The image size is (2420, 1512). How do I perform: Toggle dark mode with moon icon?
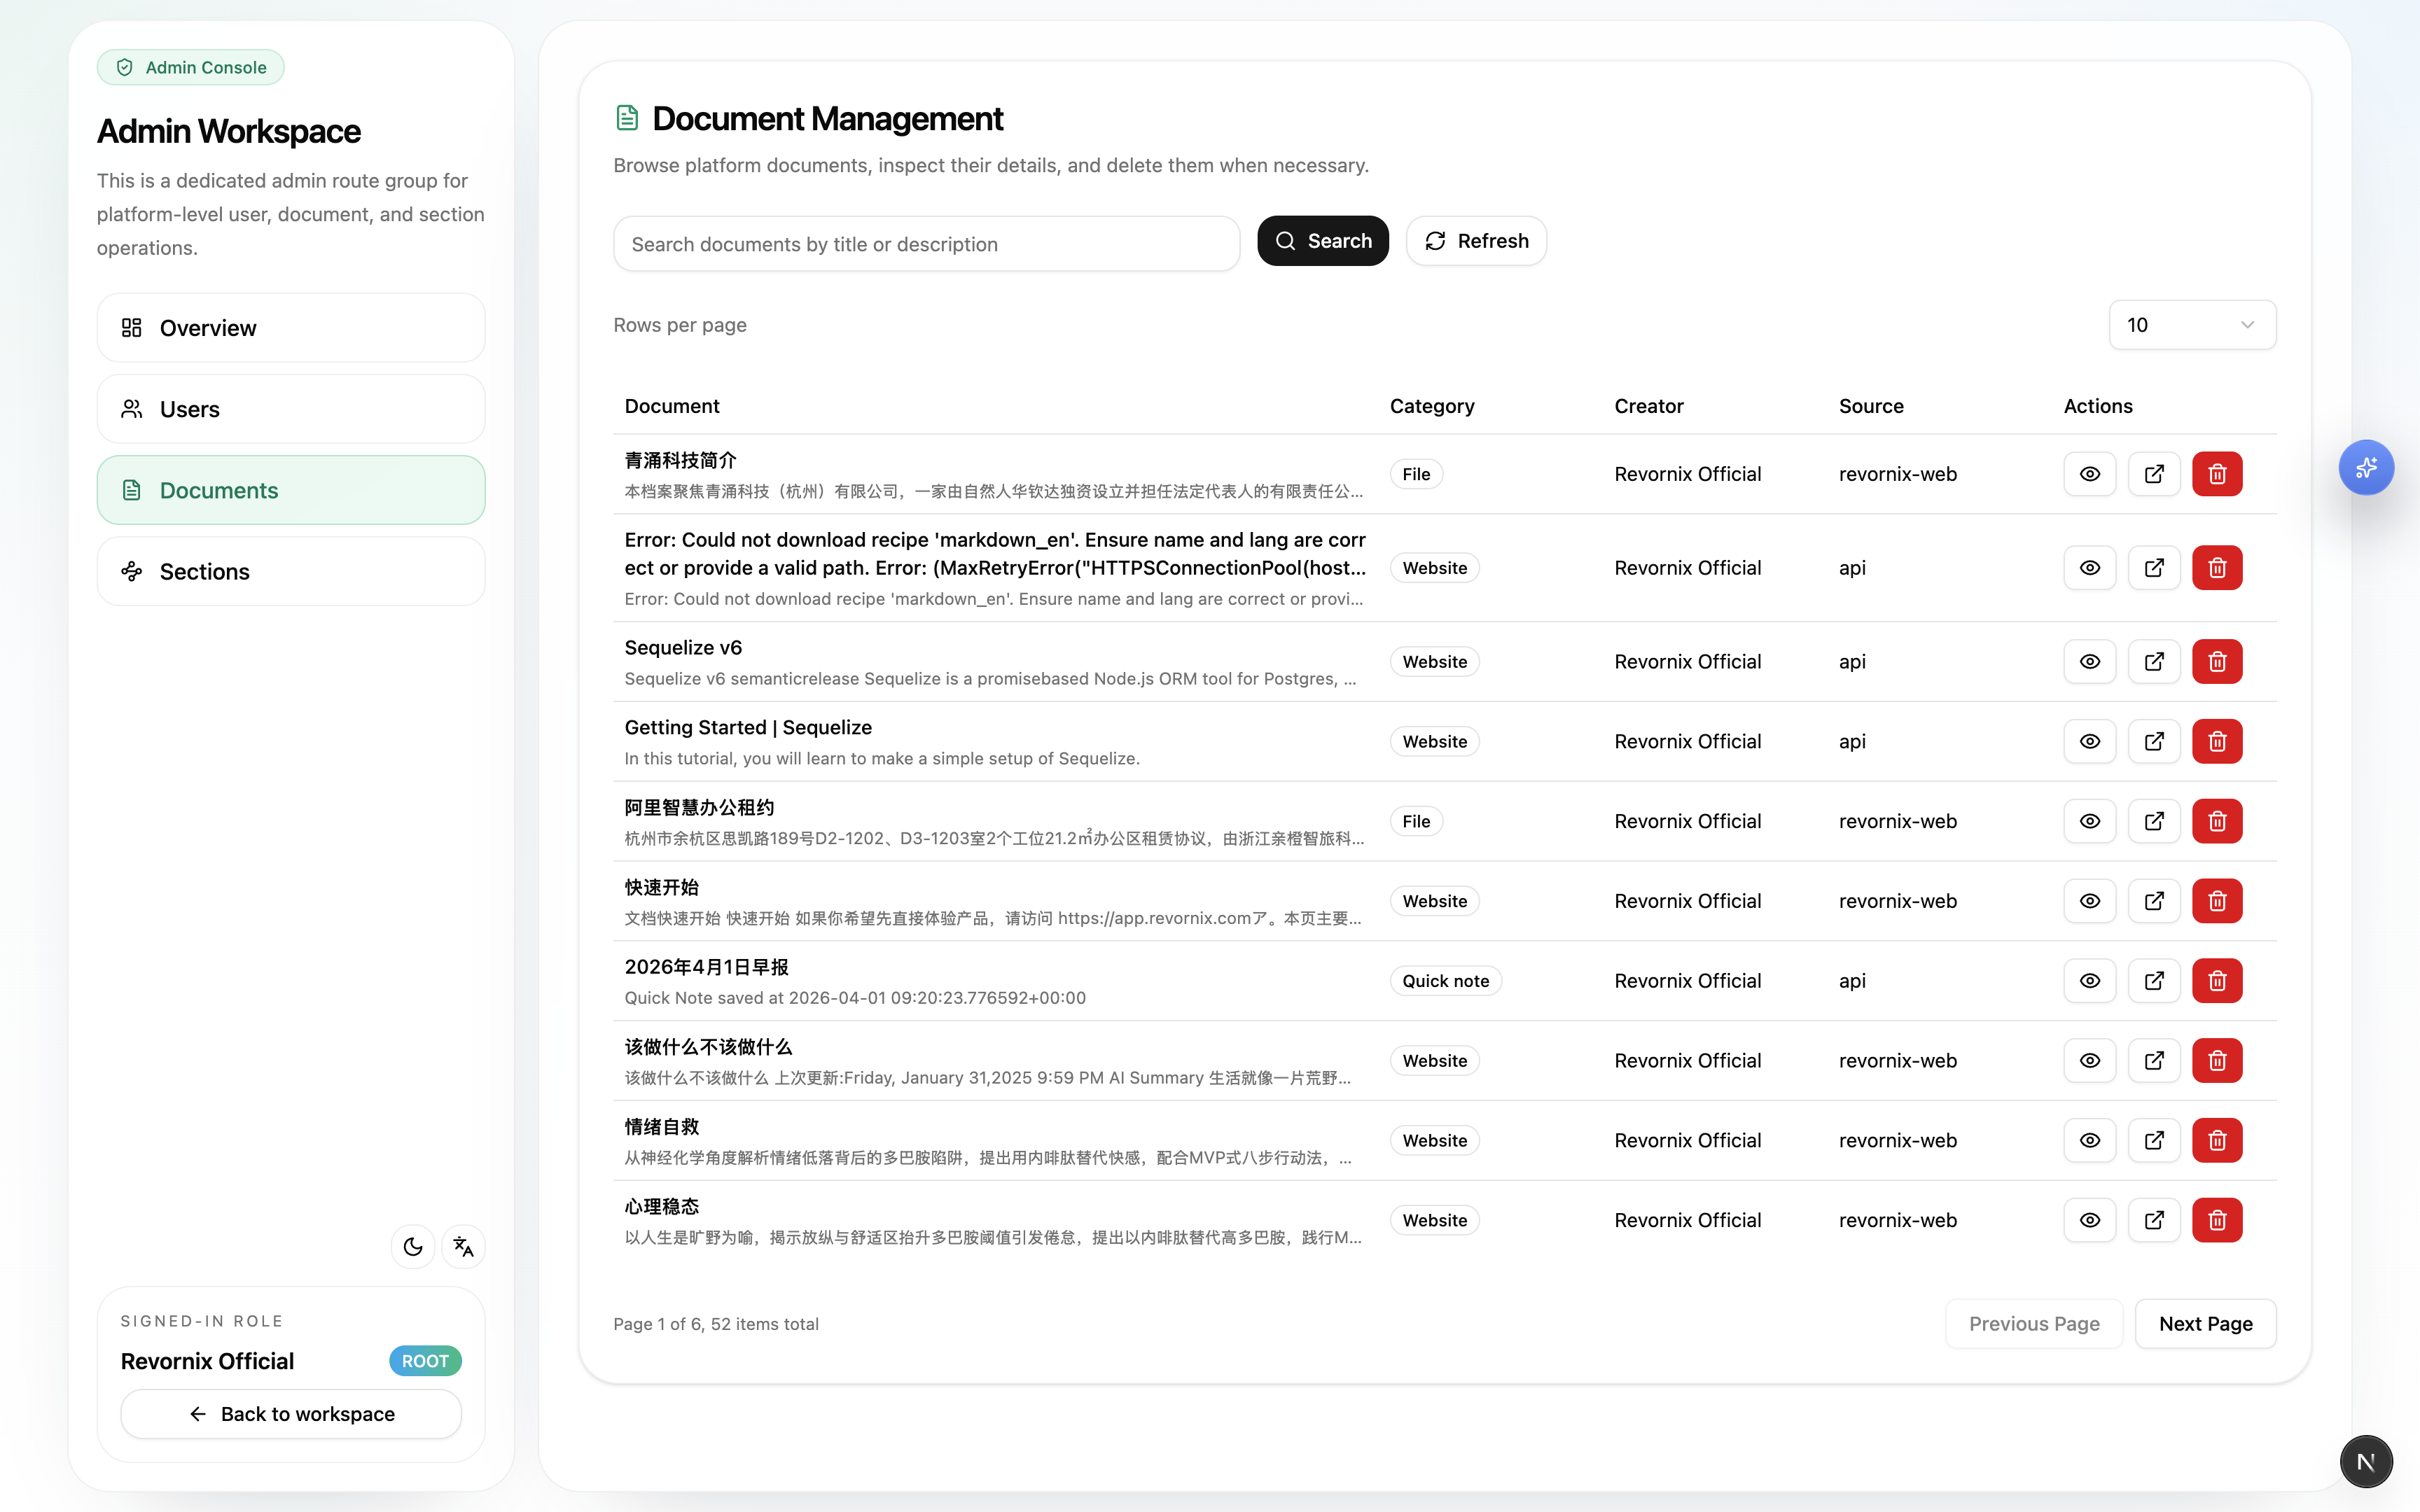click(x=412, y=1246)
